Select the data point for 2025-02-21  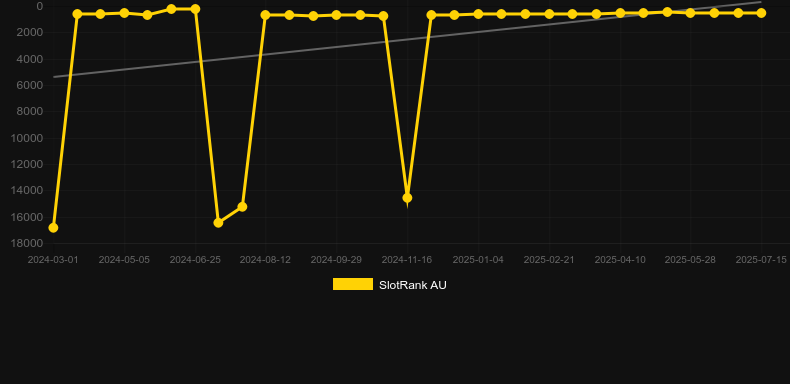click(549, 14)
